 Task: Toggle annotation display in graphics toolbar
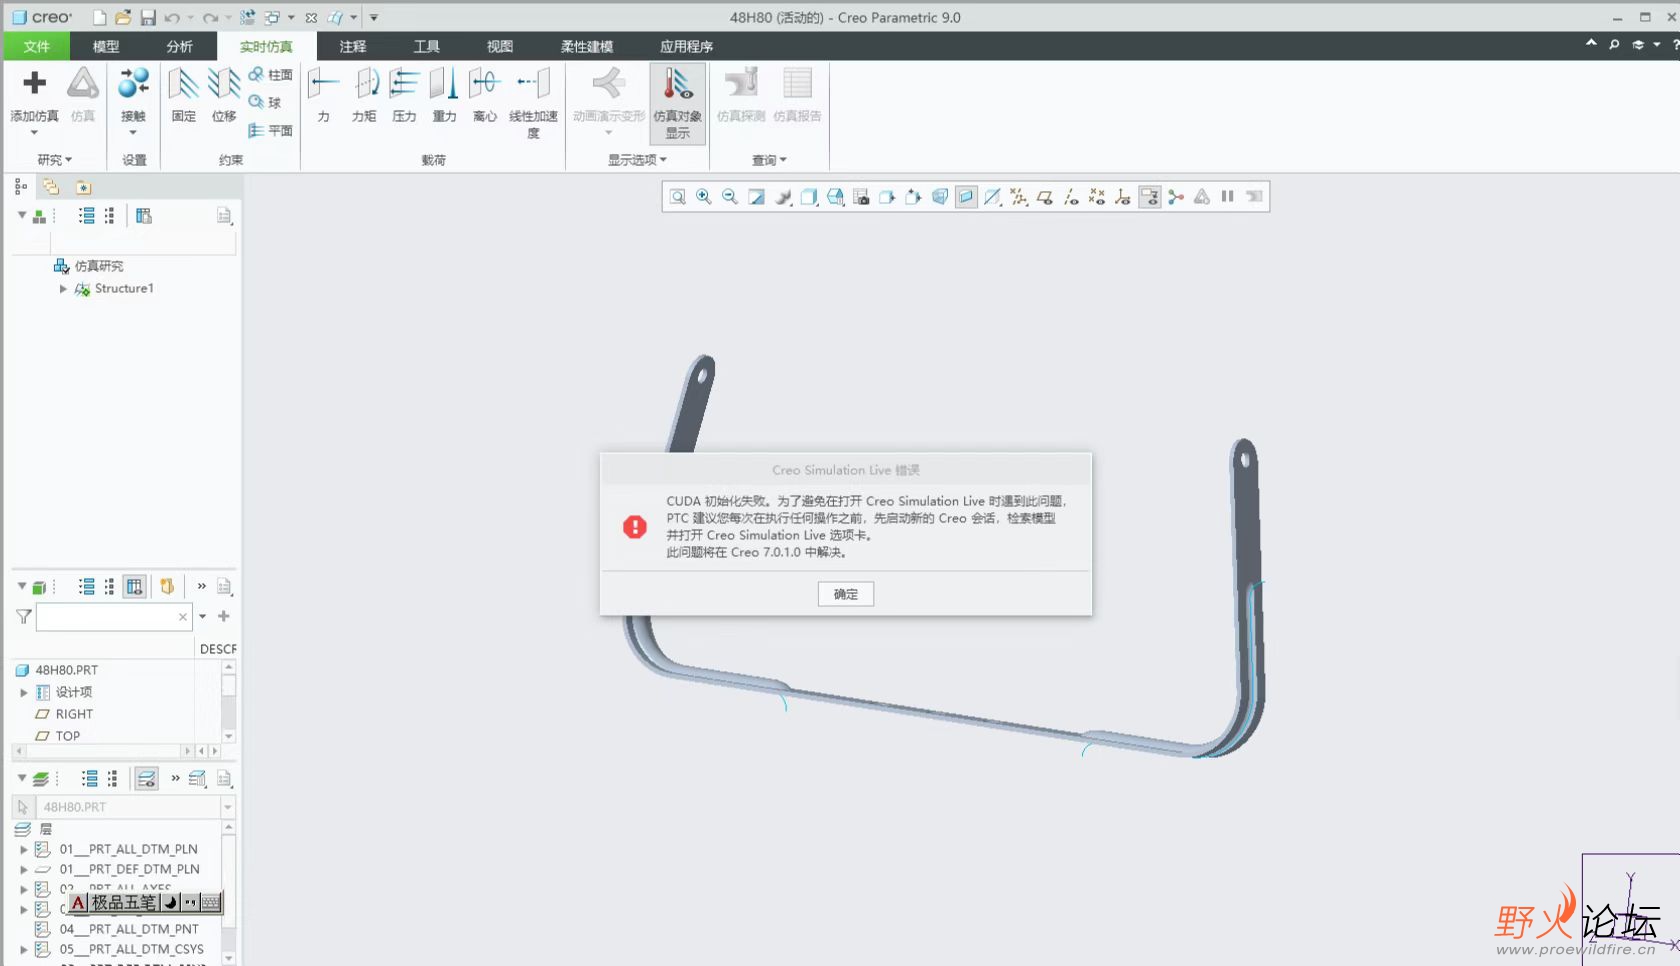(1150, 197)
